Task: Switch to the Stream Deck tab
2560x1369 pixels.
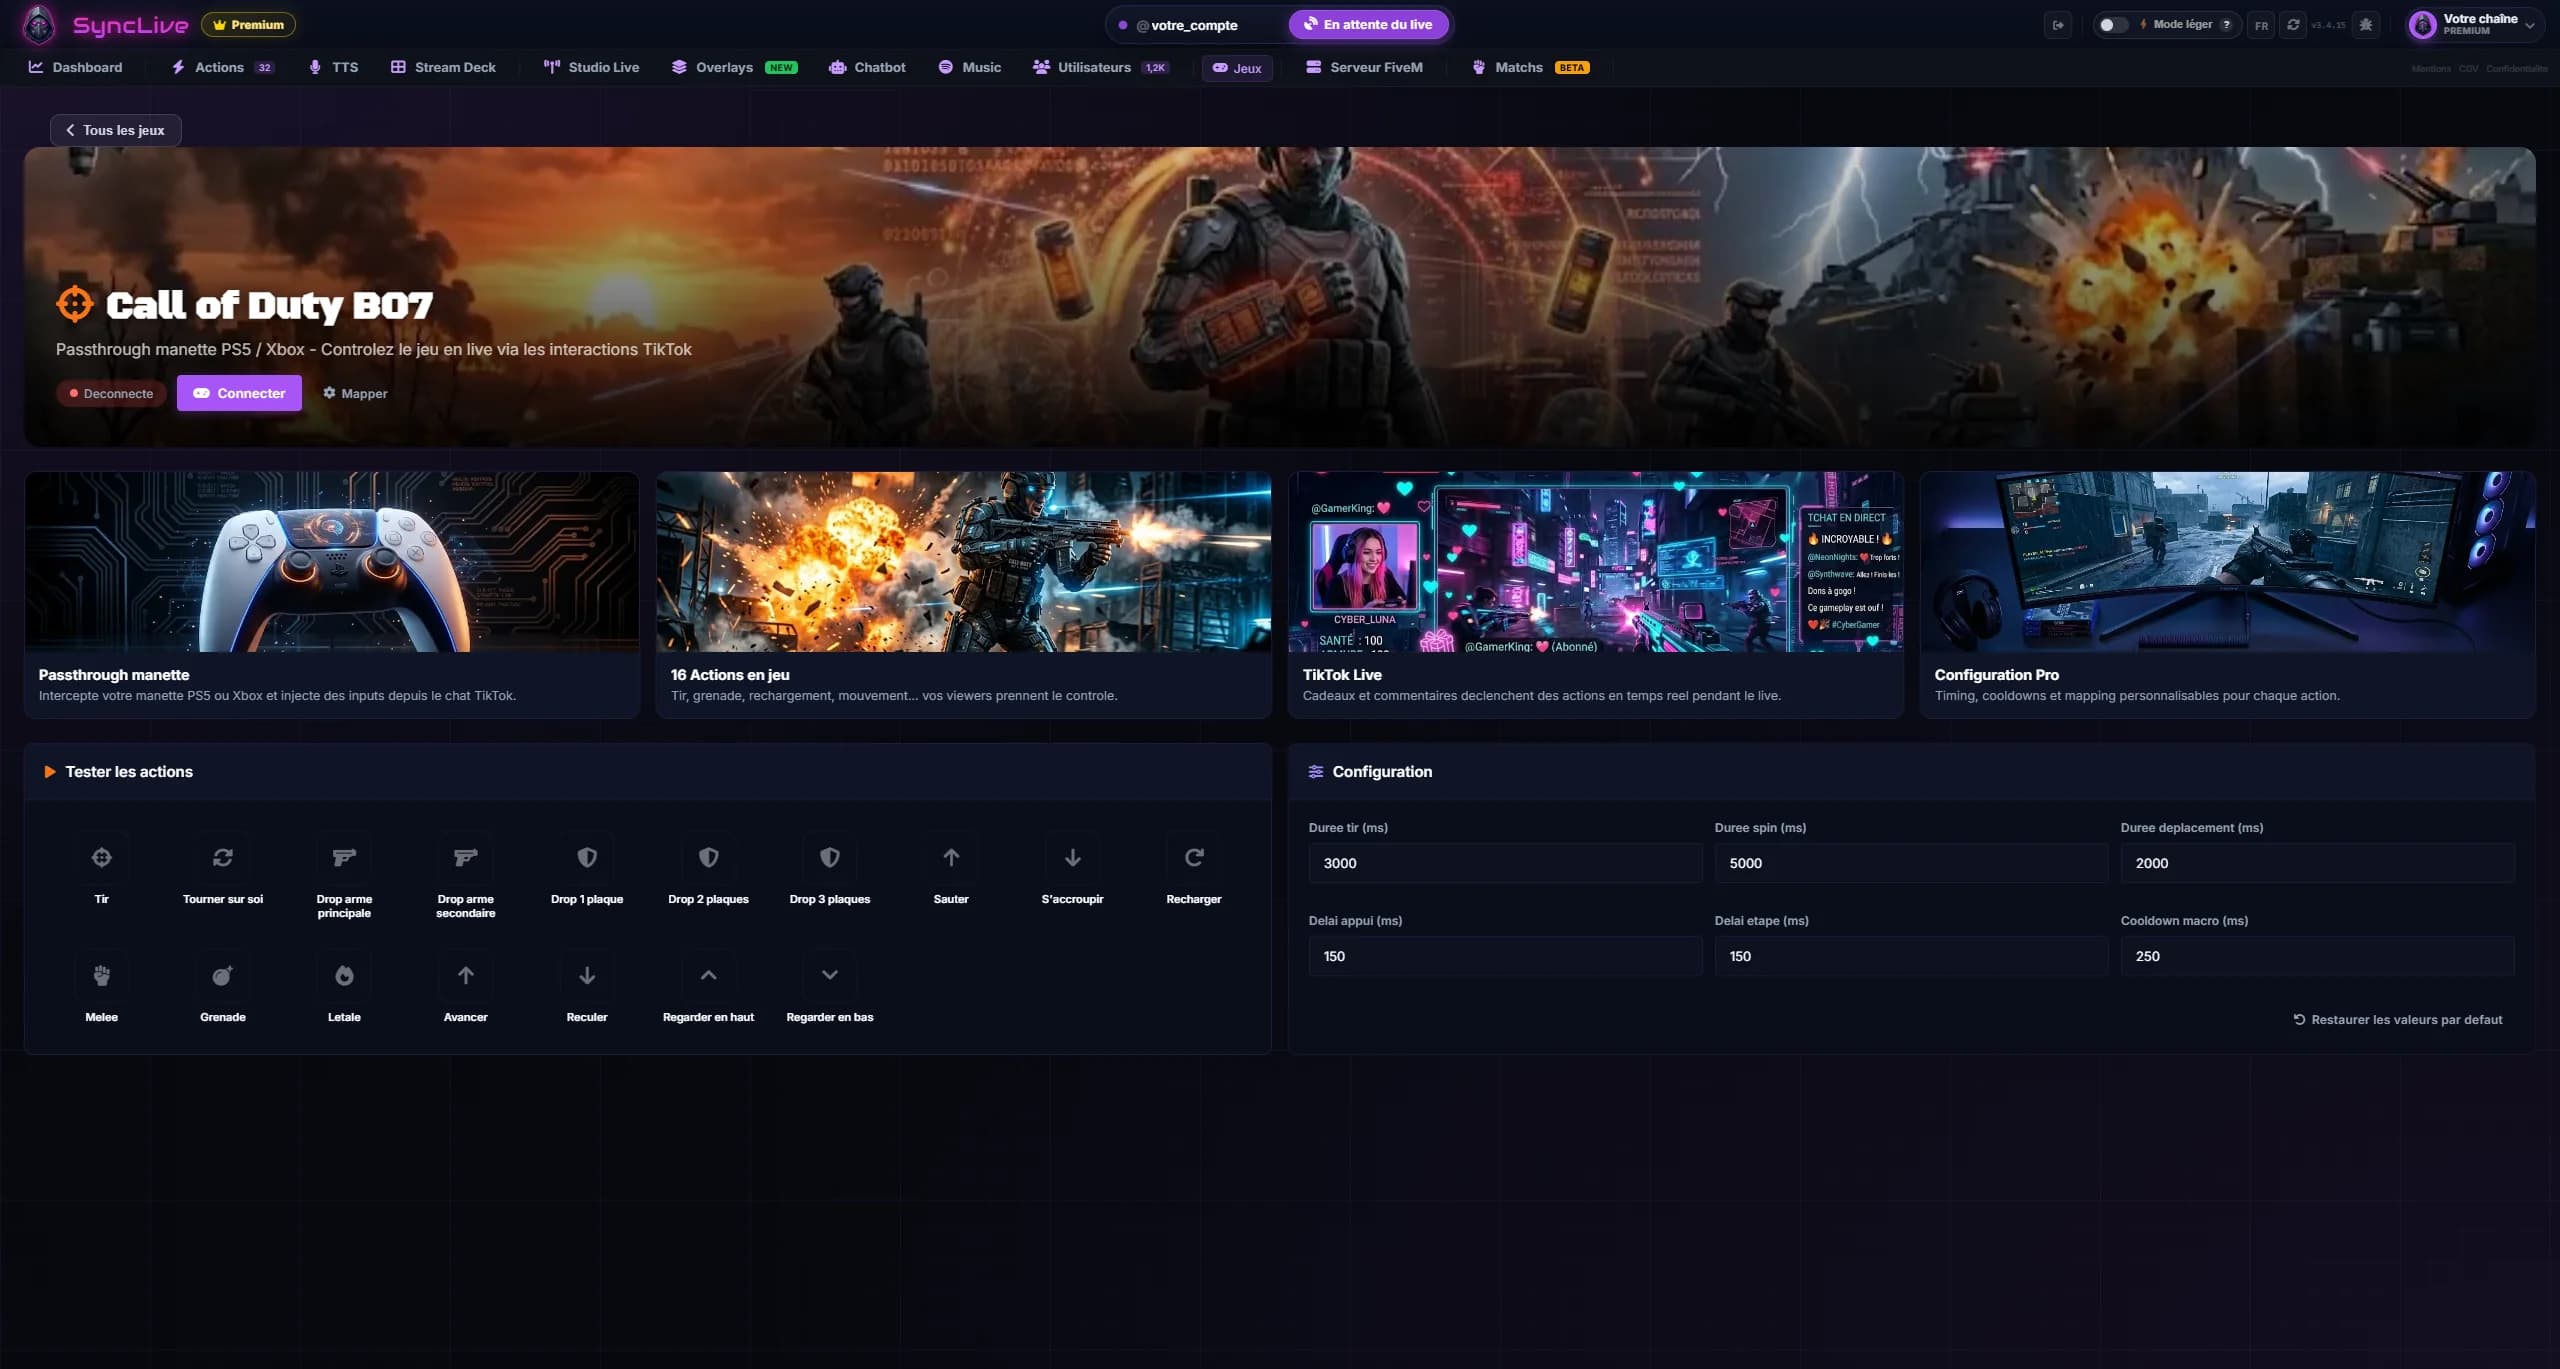Action: [443, 67]
